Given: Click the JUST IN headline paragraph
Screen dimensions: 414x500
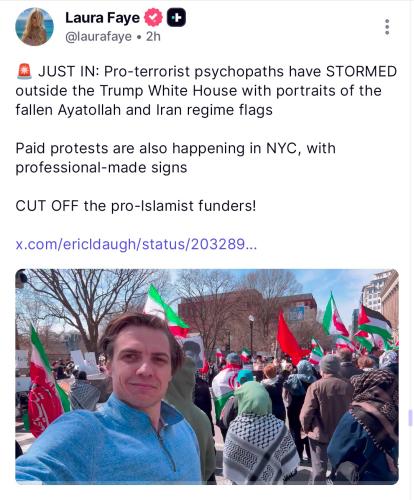Looking at the screenshot, I should point(206,91).
